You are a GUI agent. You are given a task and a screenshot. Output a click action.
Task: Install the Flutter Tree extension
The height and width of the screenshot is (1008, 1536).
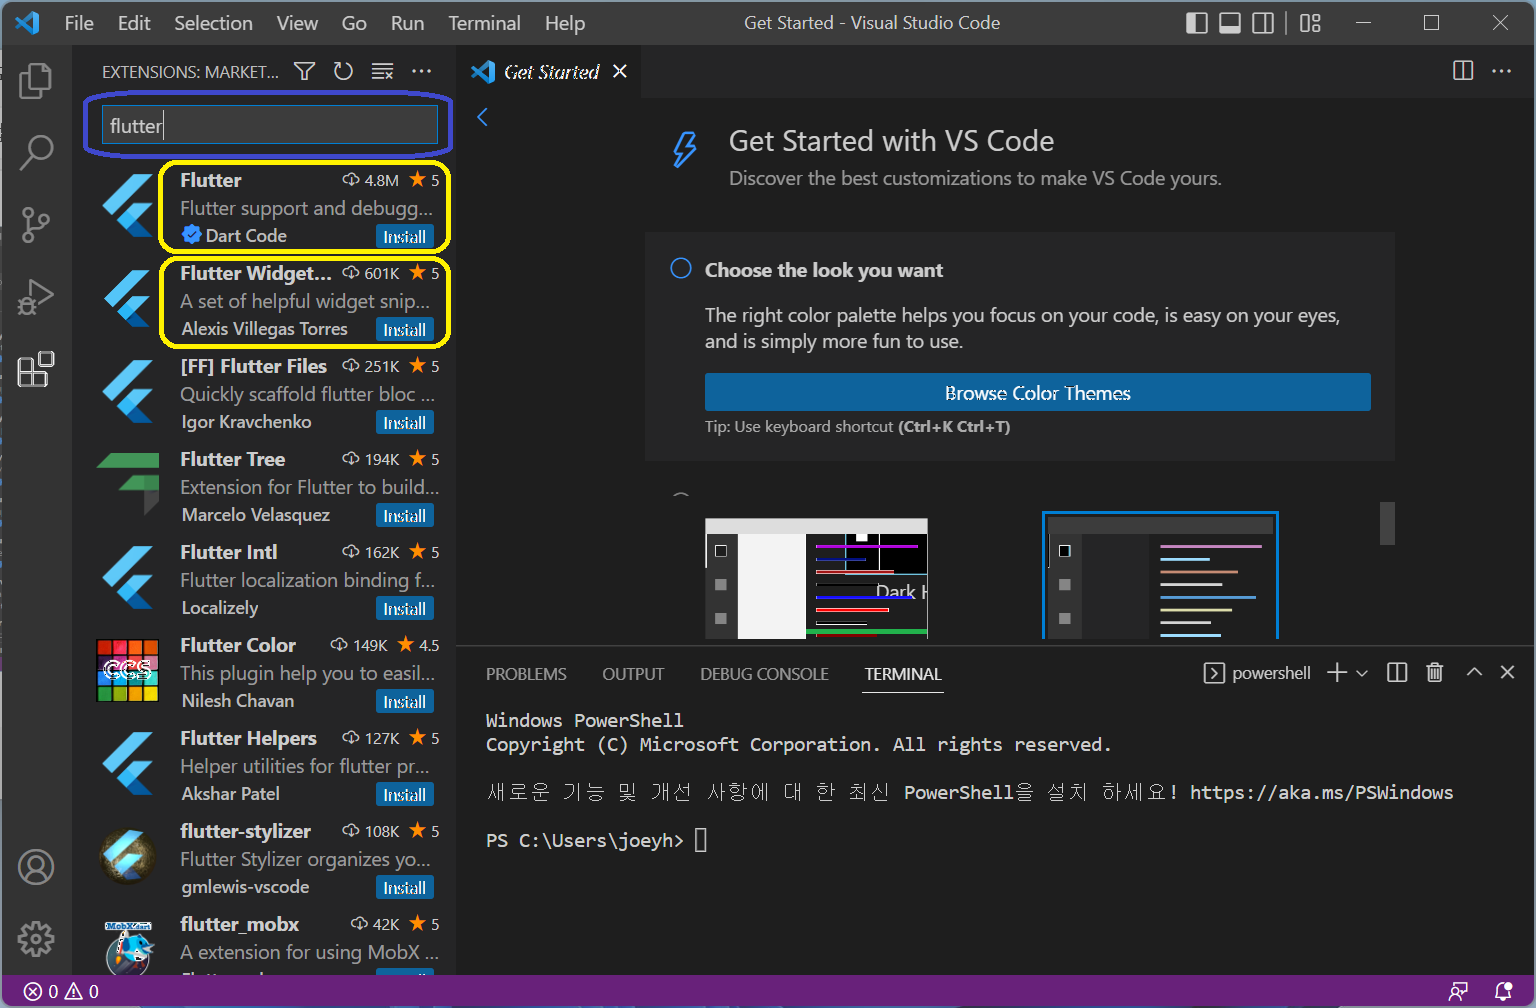(405, 515)
